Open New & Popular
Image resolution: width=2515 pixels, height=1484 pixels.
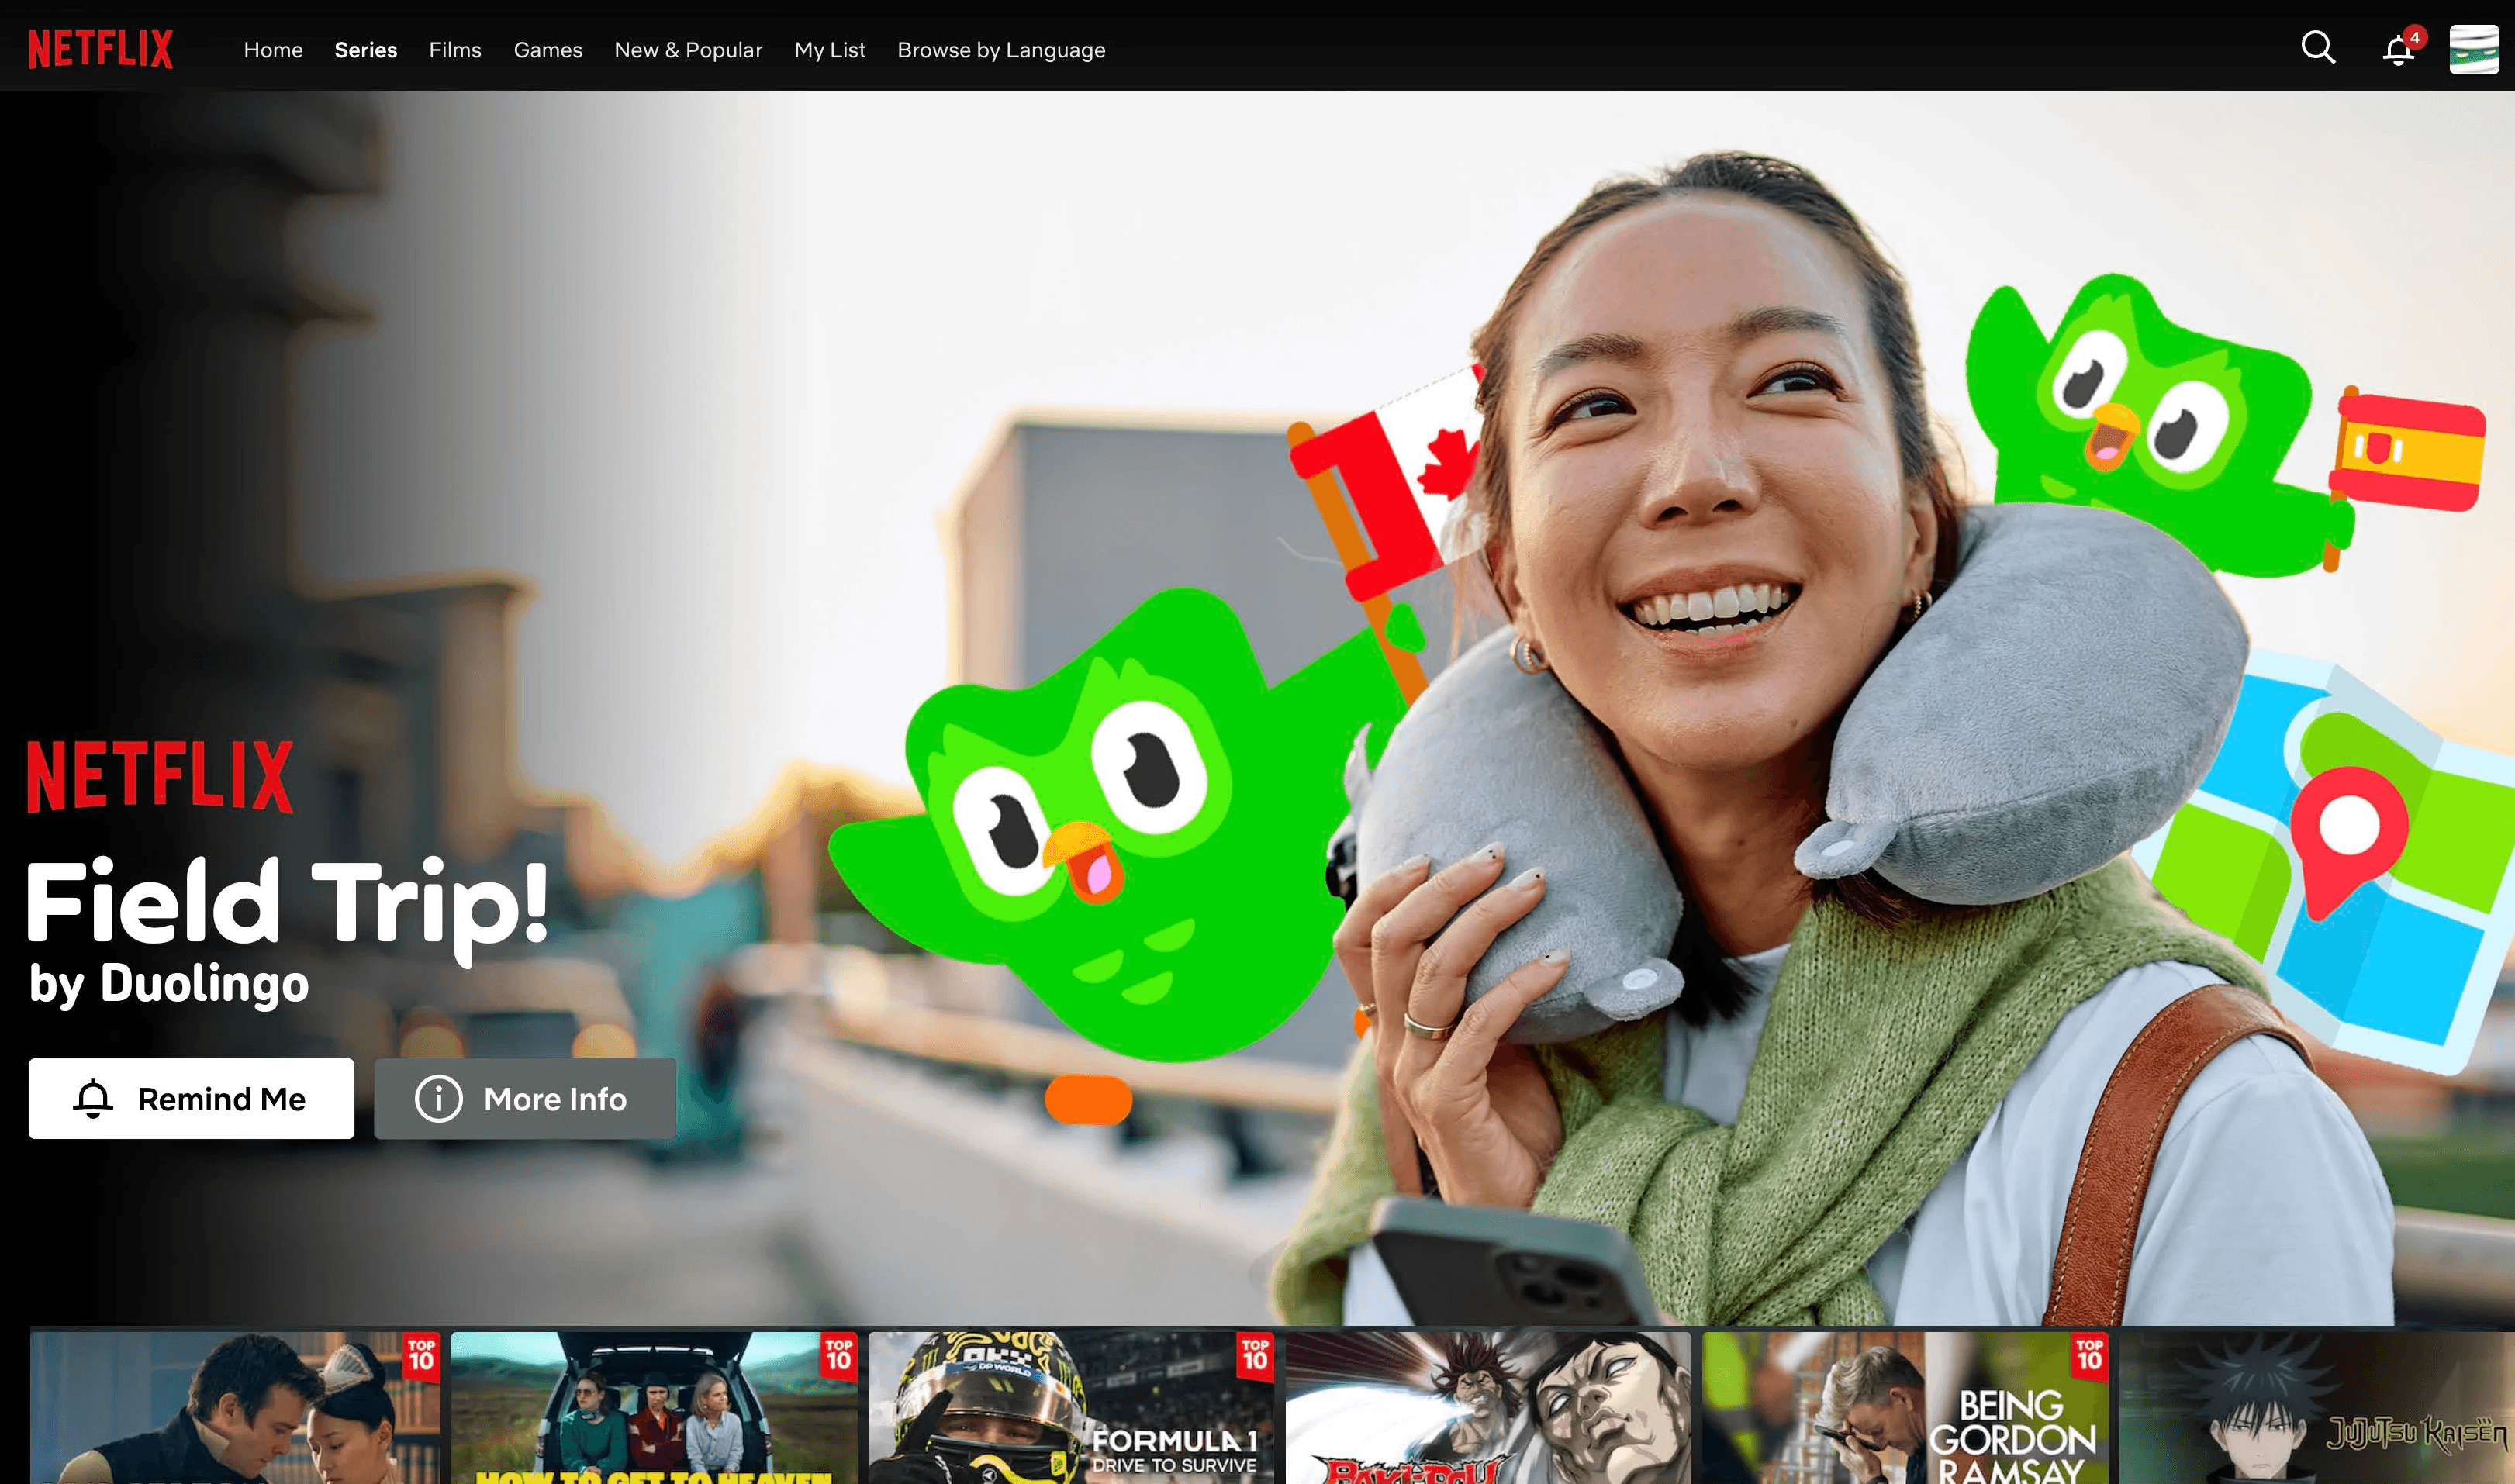coord(688,50)
